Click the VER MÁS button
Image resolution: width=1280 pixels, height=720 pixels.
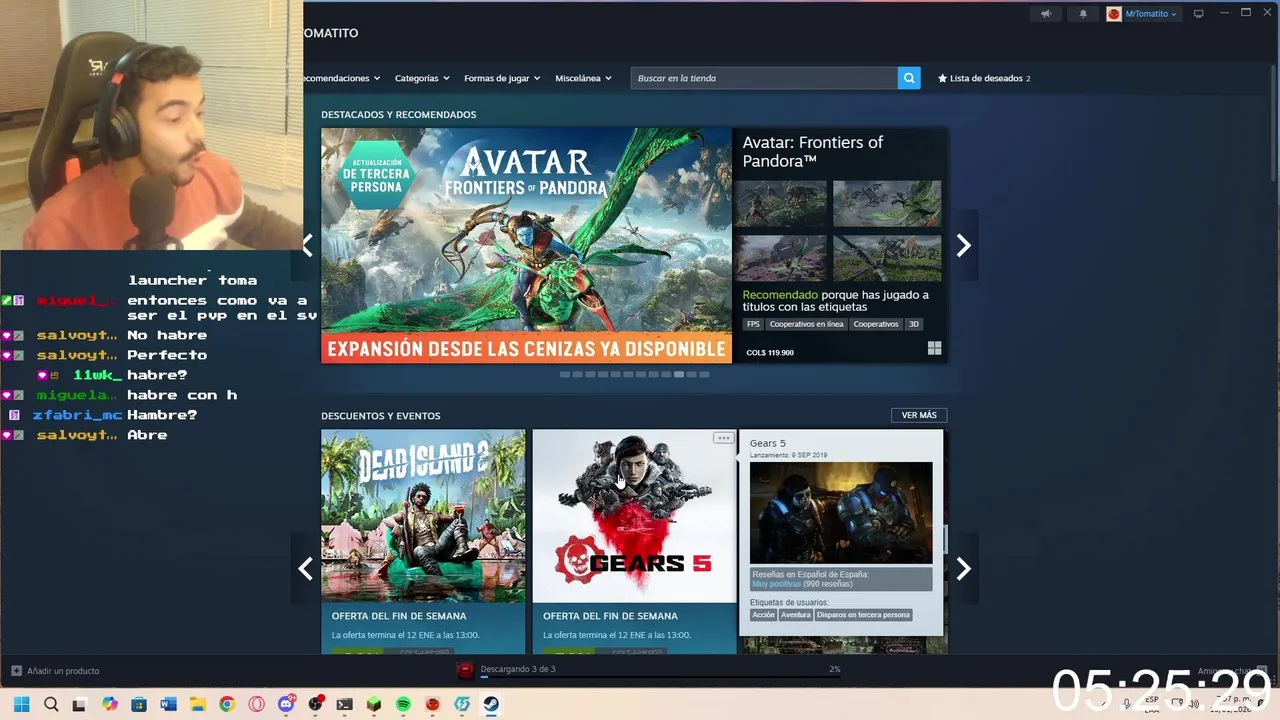tap(919, 415)
